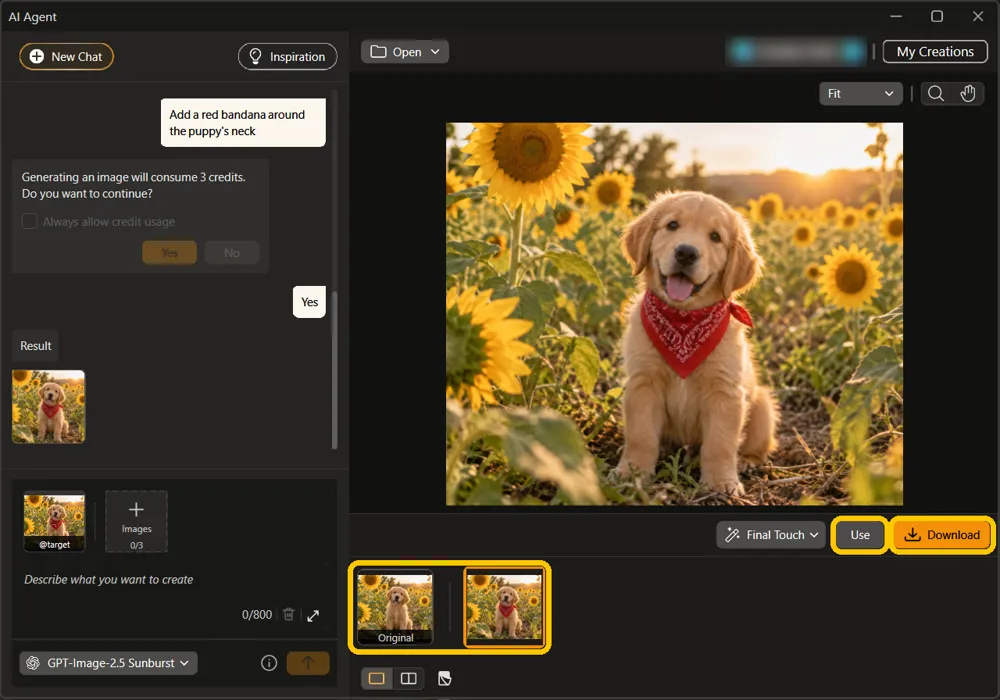Click the Use button

pos(860,535)
